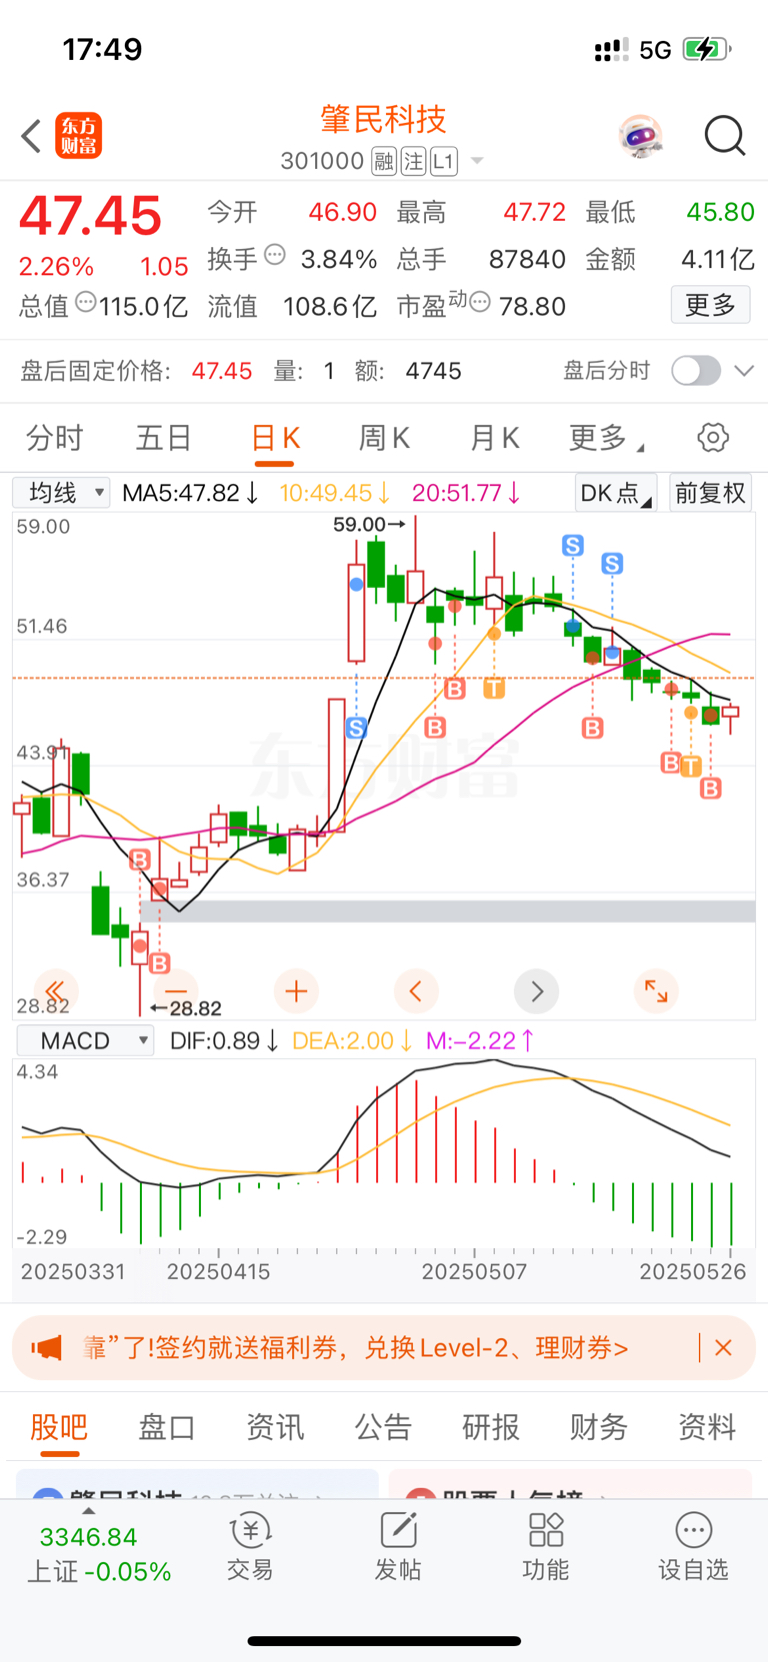Tap 设自选 add-to-watchlist icon
768x1663 pixels.
click(693, 1546)
